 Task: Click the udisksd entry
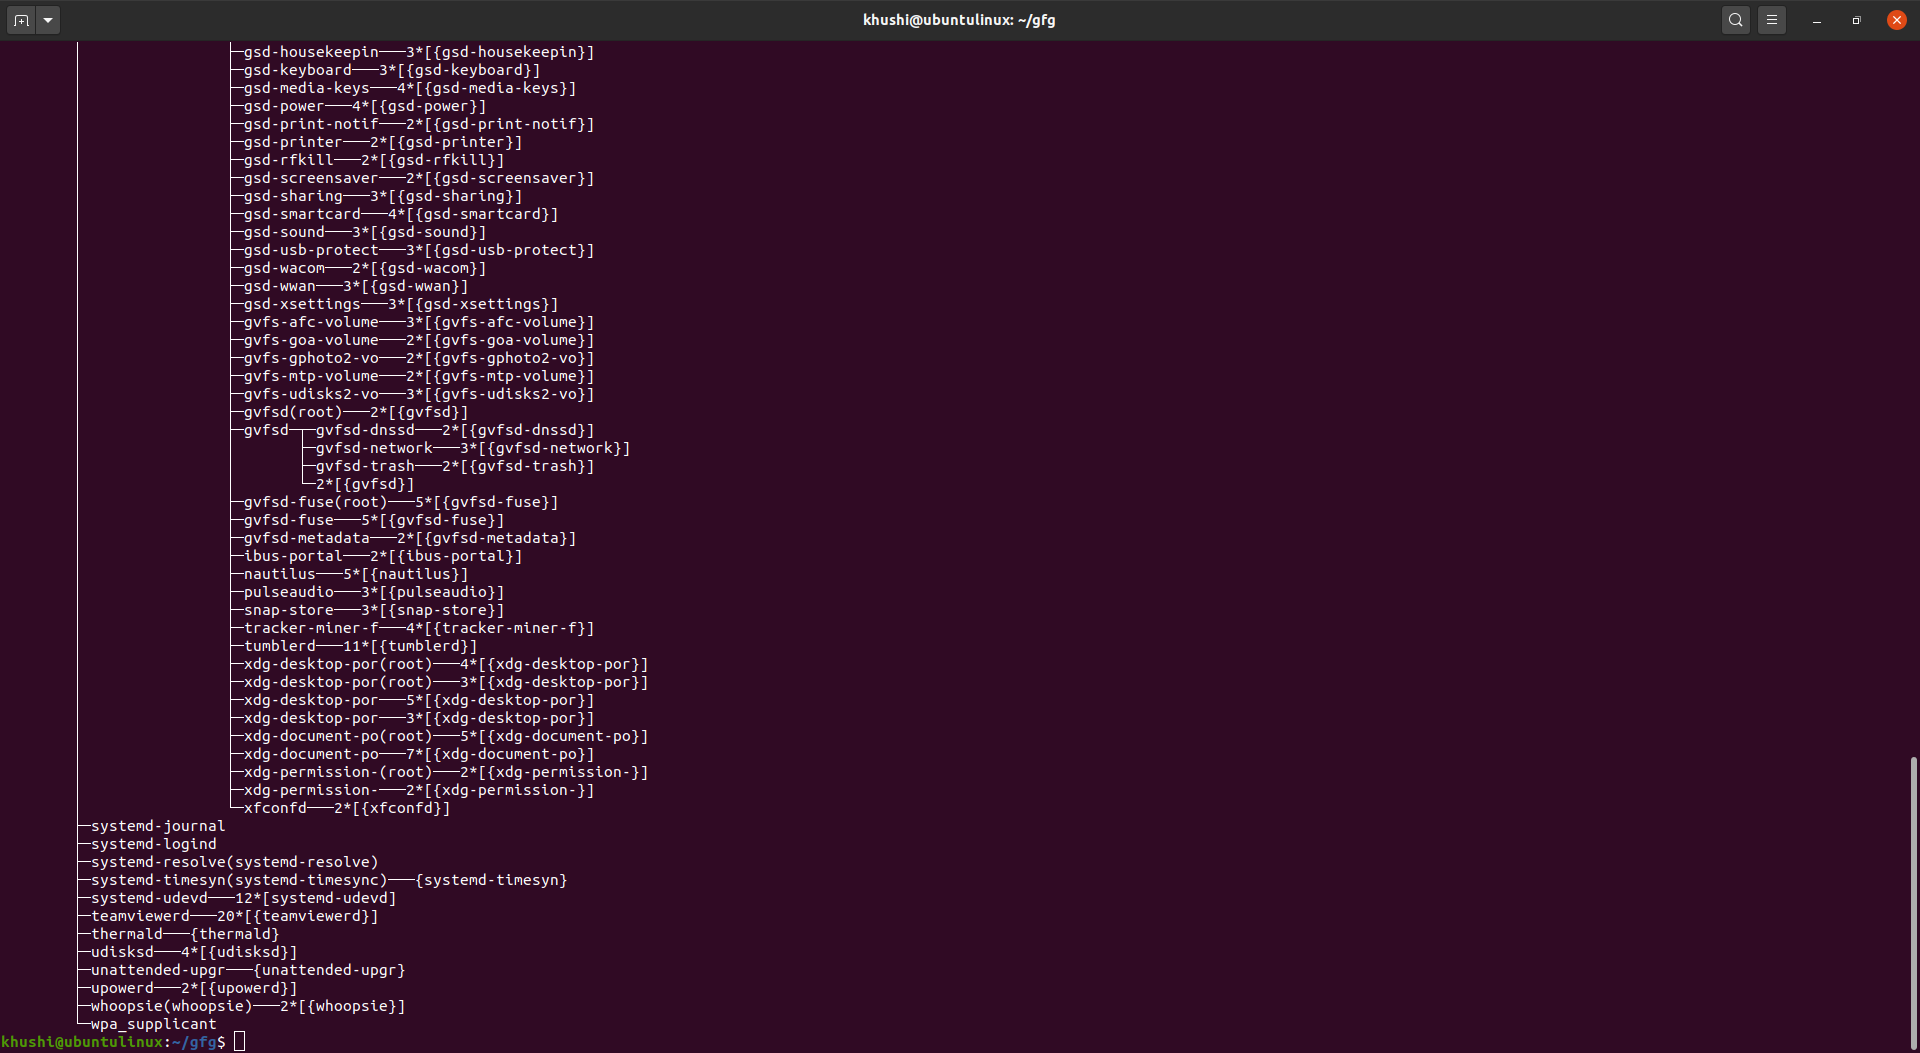click(194, 952)
